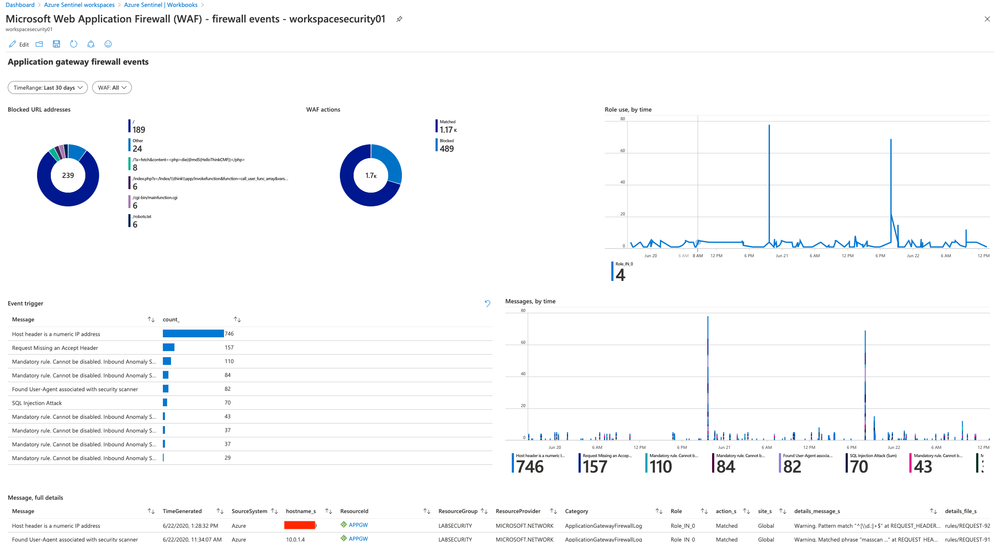999x542 pixels.
Task: Open the TimeRange: Last 30 days dropdown
Action: [48, 87]
